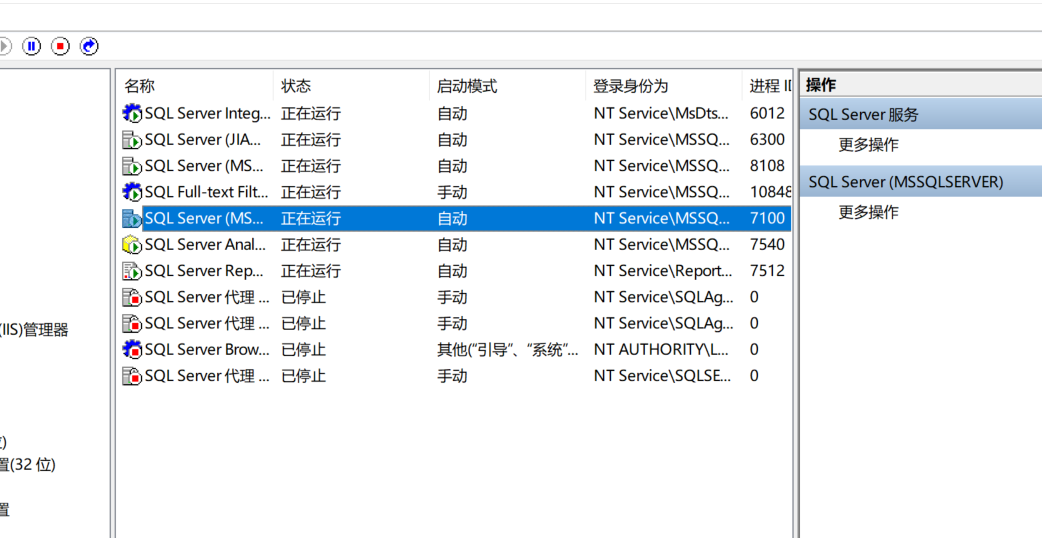Select the SQL Server Brow... service name
The image size is (1042, 538).
tap(207, 349)
